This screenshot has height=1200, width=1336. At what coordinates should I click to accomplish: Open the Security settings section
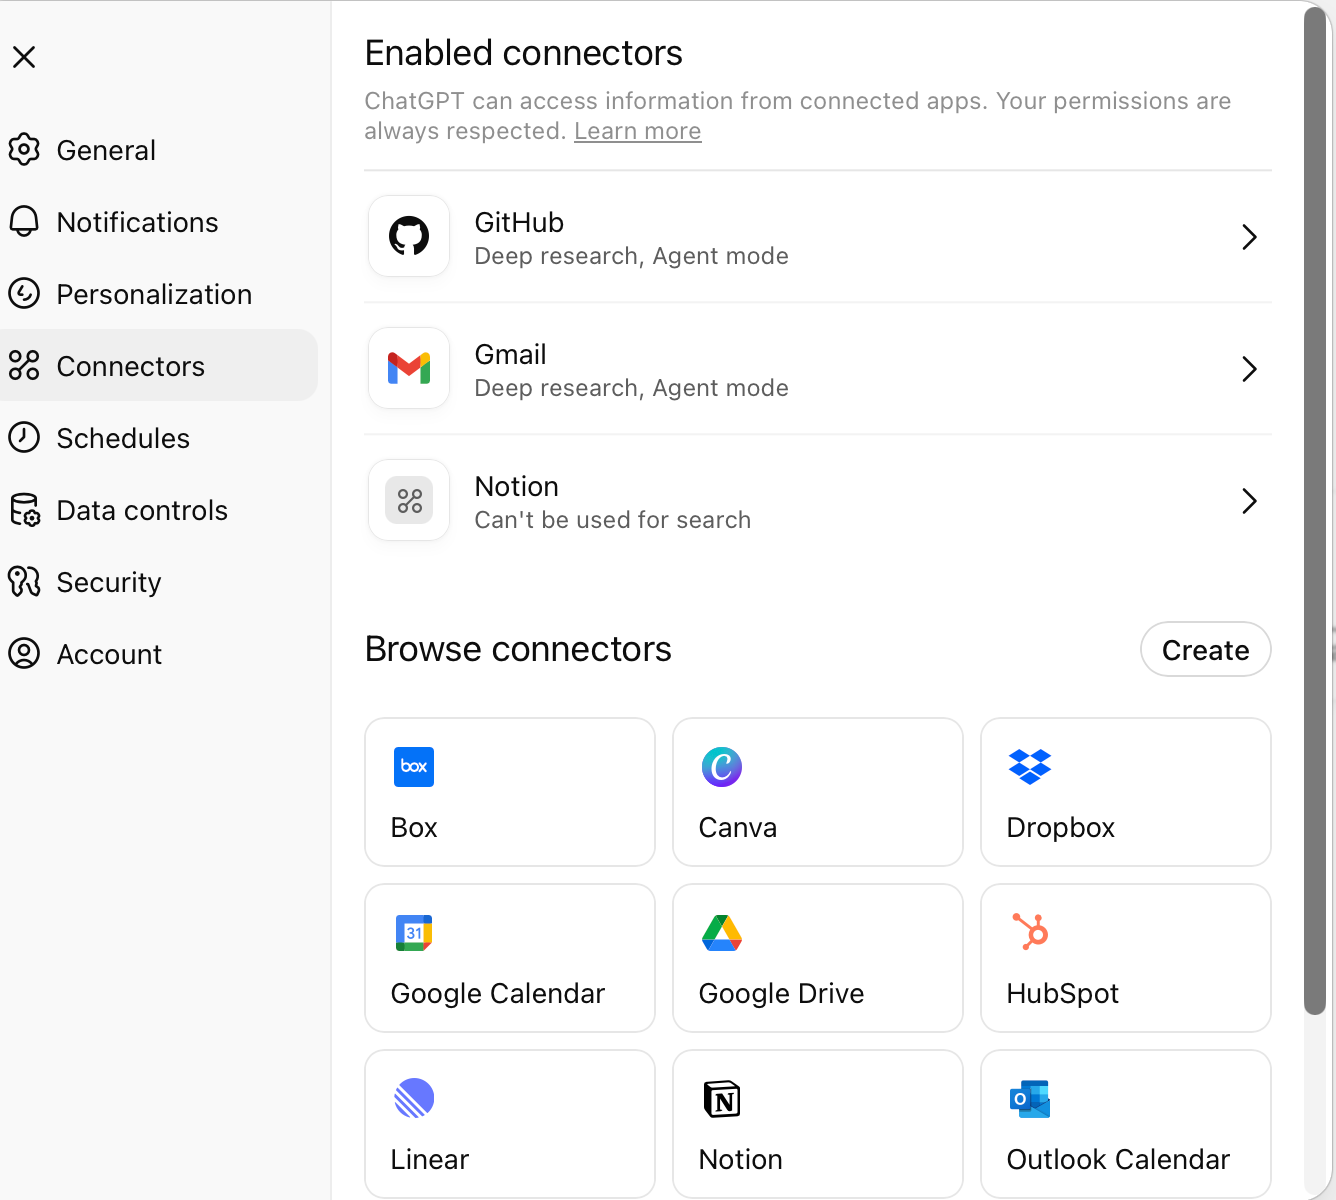[x=159, y=582]
